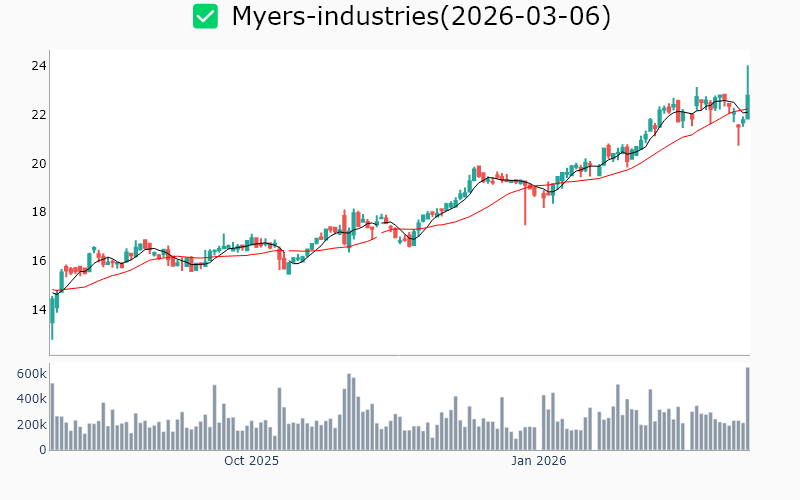Pick the mid-November volume bar peaking near 600k
This screenshot has width=800, height=500.
[x=349, y=412]
